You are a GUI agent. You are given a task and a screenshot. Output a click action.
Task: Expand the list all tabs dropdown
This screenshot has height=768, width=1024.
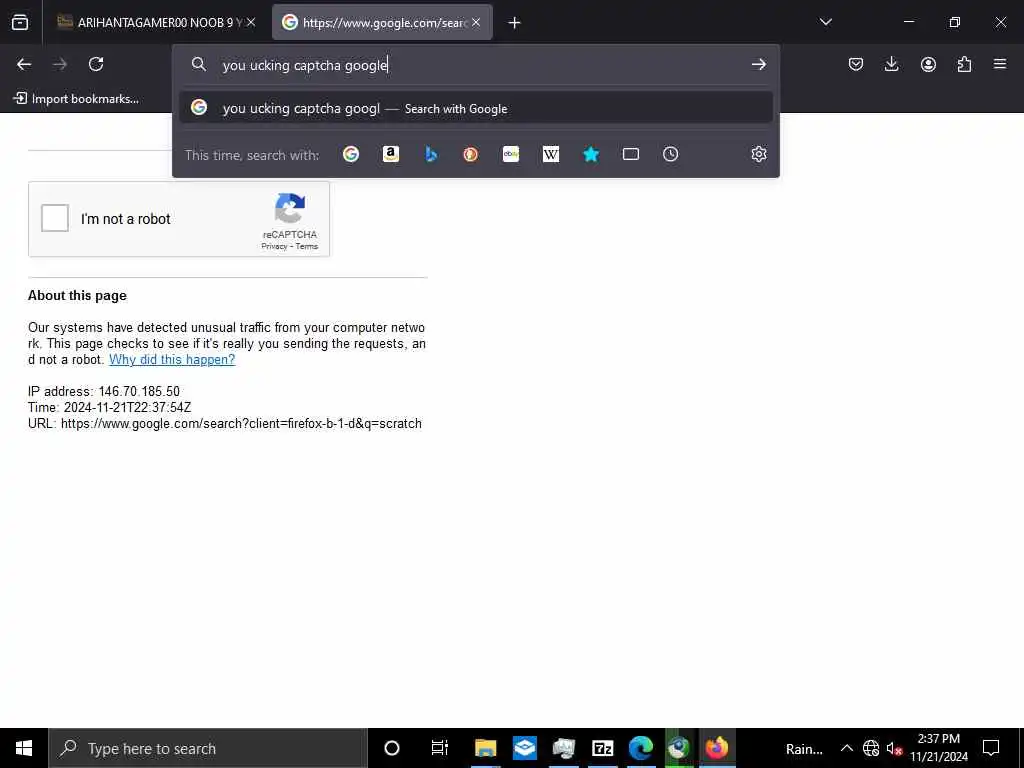[x=825, y=22]
